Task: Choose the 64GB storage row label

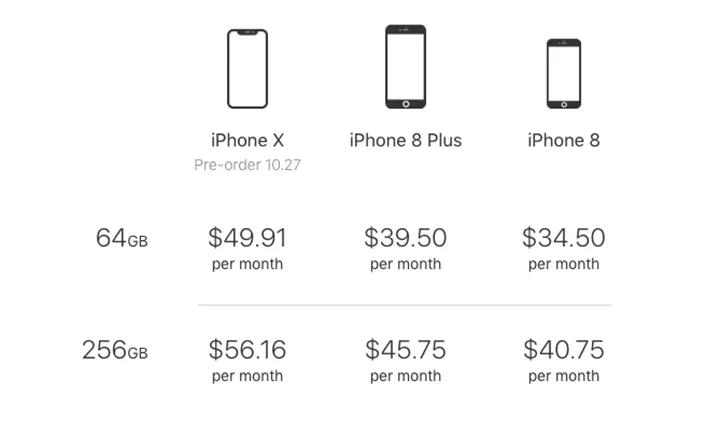Action: (x=121, y=239)
